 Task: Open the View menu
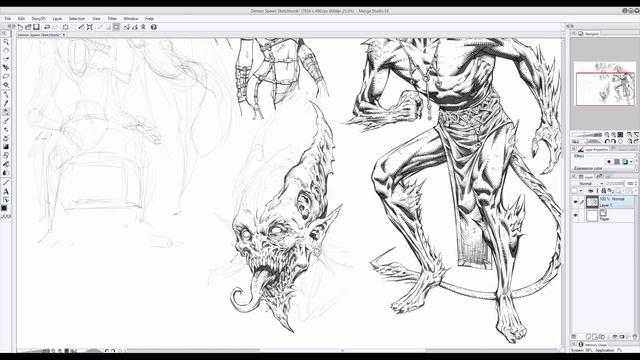(96, 19)
